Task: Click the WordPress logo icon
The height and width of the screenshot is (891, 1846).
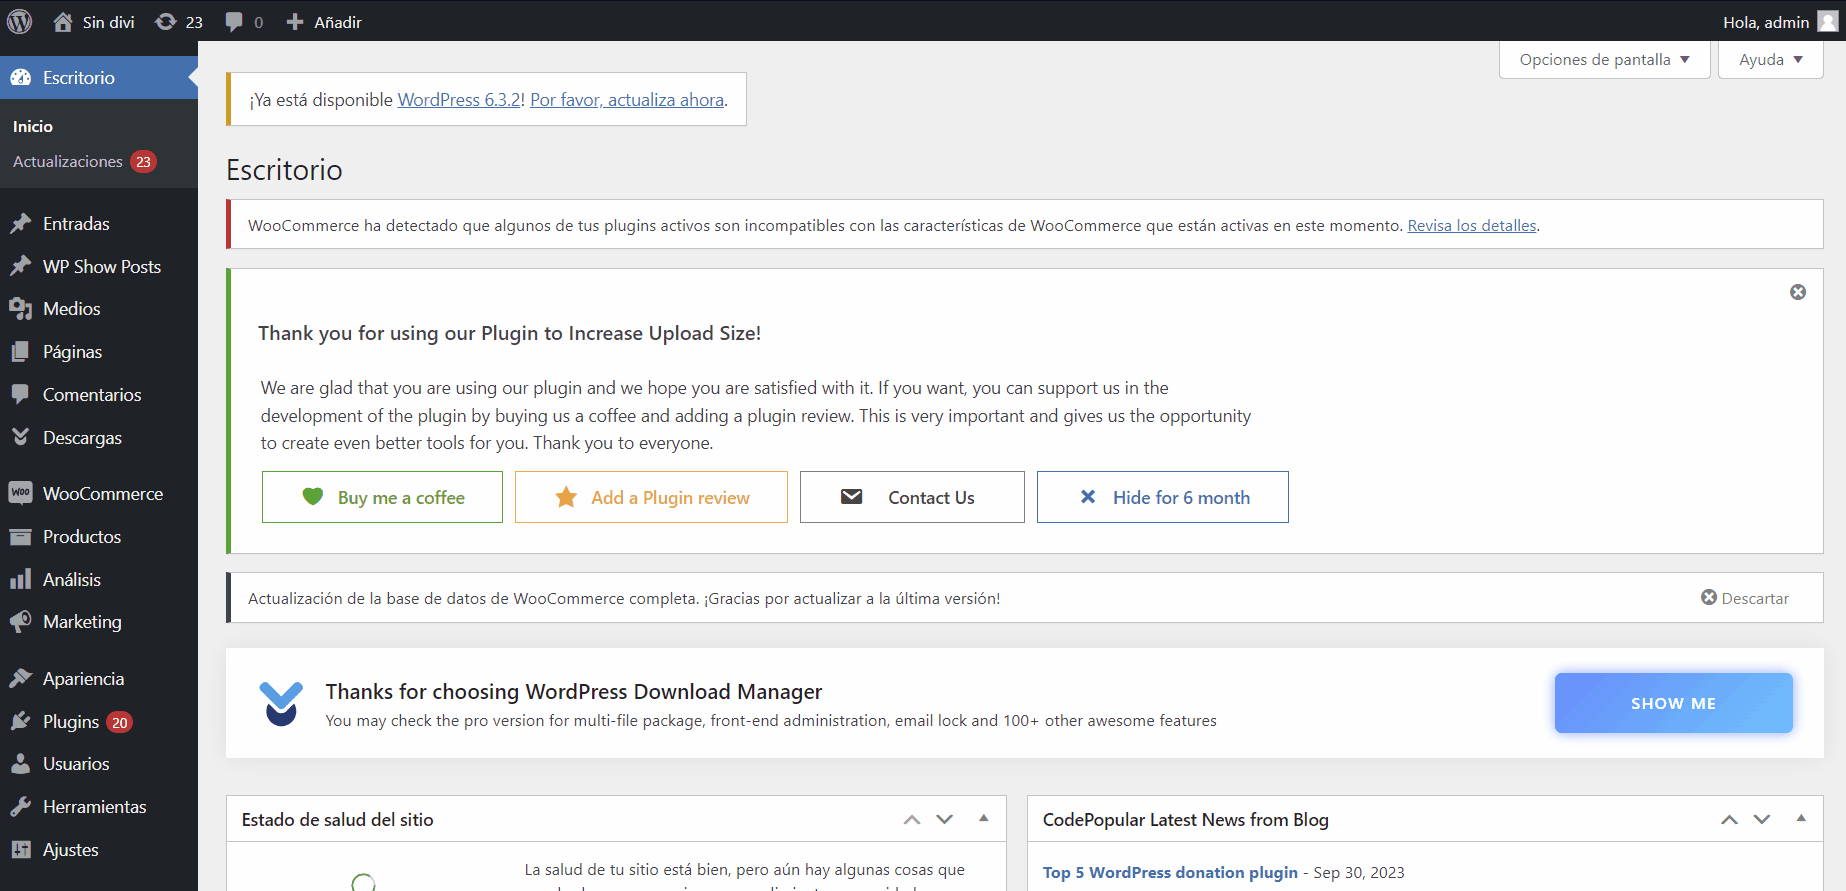Action: point(20,21)
